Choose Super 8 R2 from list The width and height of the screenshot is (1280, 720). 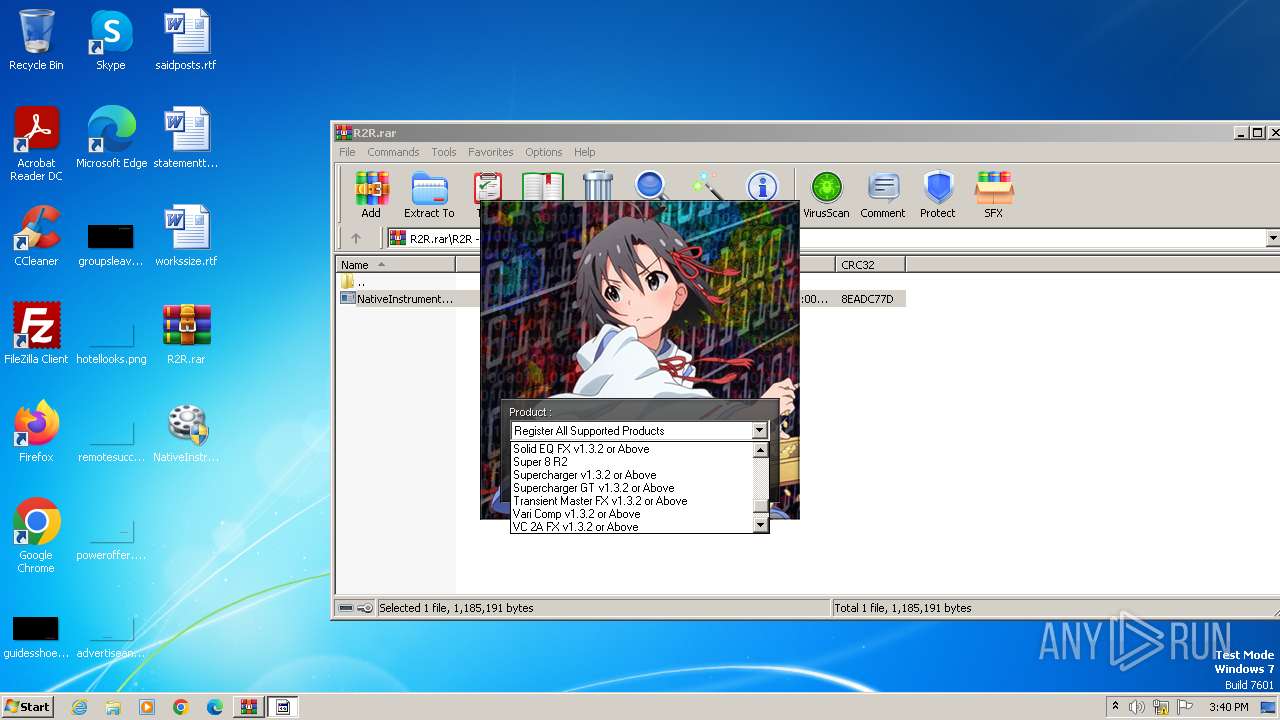tap(631, 462)
